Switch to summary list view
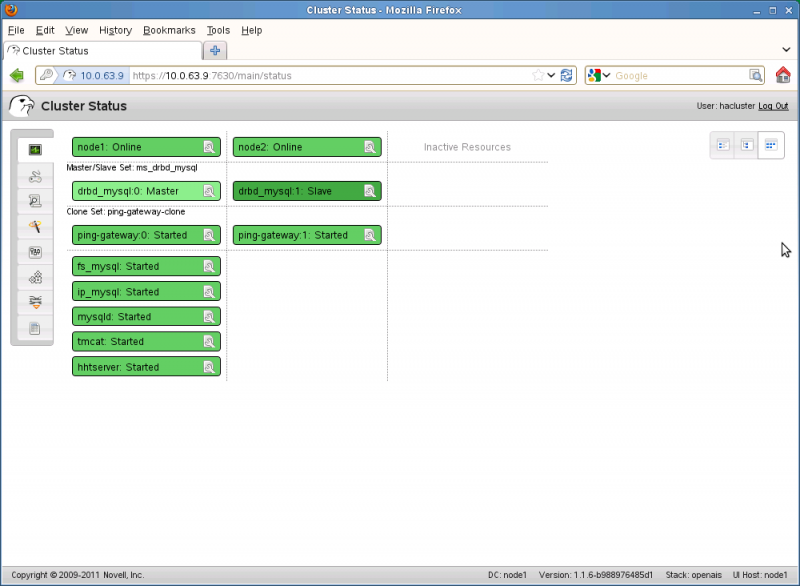 (x=722, y=145)
